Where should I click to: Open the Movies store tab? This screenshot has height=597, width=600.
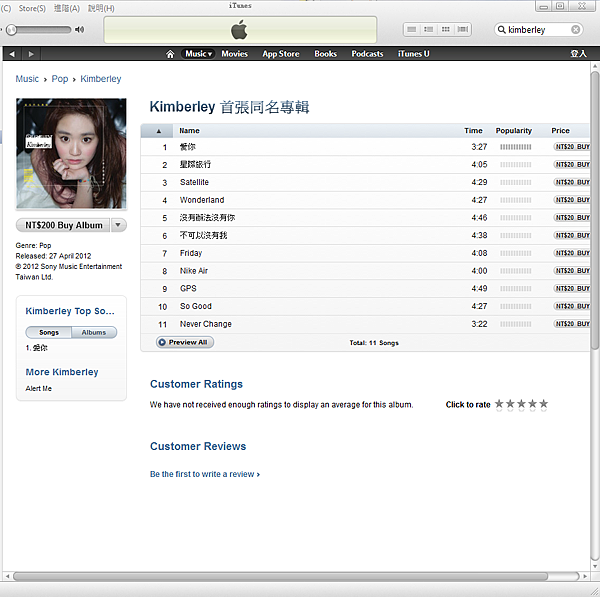point(234,54)
